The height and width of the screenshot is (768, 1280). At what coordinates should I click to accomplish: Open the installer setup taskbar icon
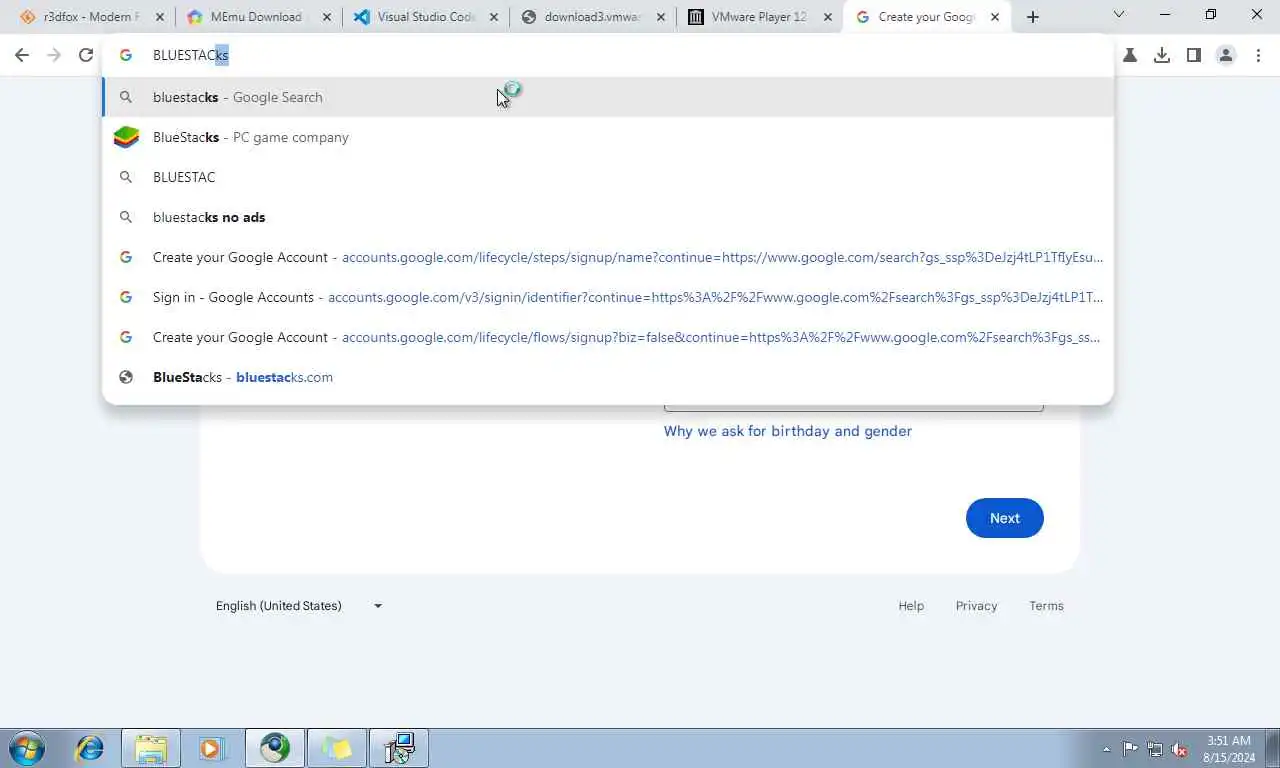point(399,748)
